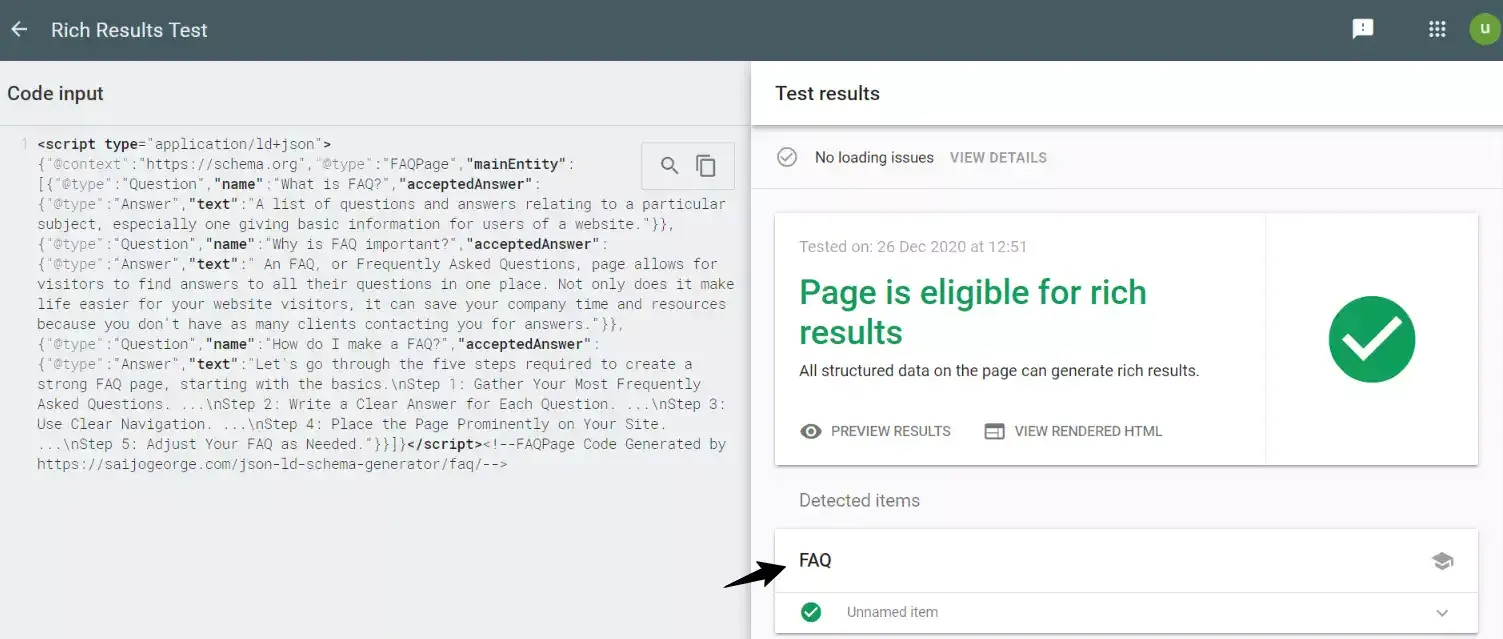The image size is (1503, 639).
Task: Click the Rich Results Test title
Action: pos(129,30)
